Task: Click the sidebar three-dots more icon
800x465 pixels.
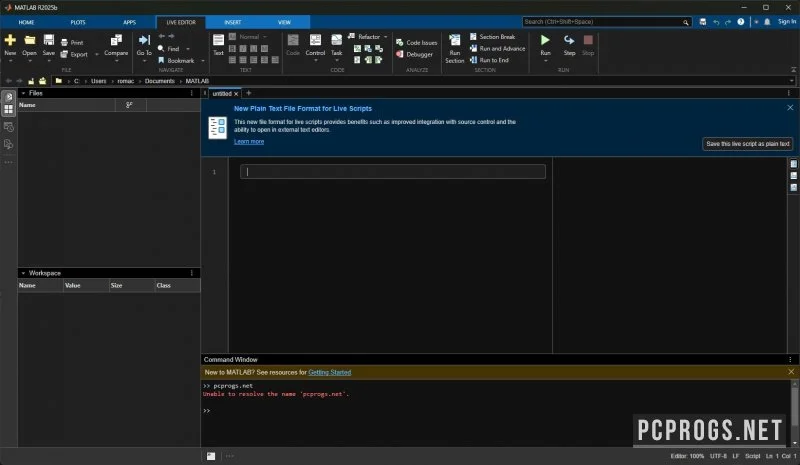Action: [9, 162]
